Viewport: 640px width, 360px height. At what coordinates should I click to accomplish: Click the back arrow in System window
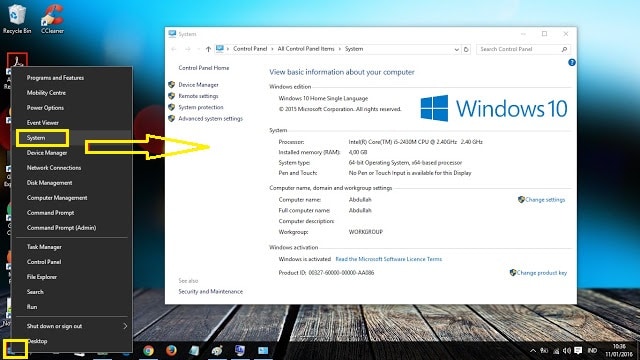click(x=174, y=49)
